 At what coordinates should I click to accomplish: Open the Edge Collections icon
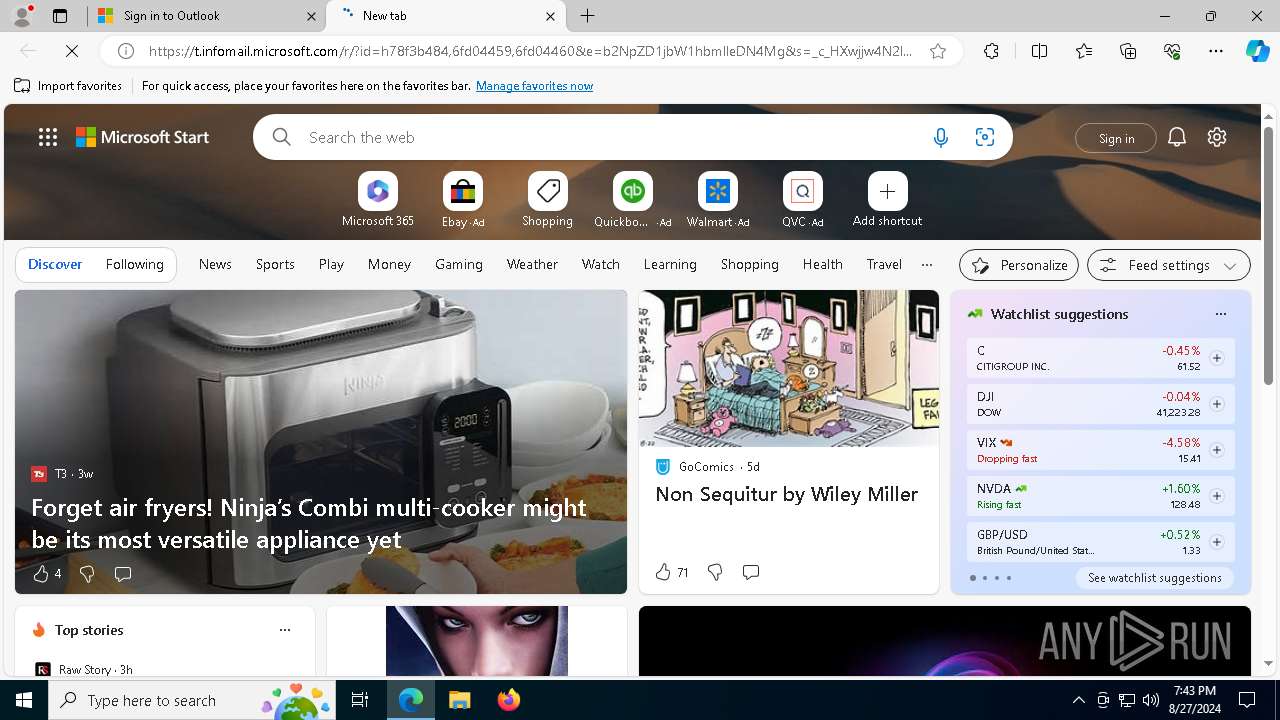pyautogui.click(x=1128, y=51)
